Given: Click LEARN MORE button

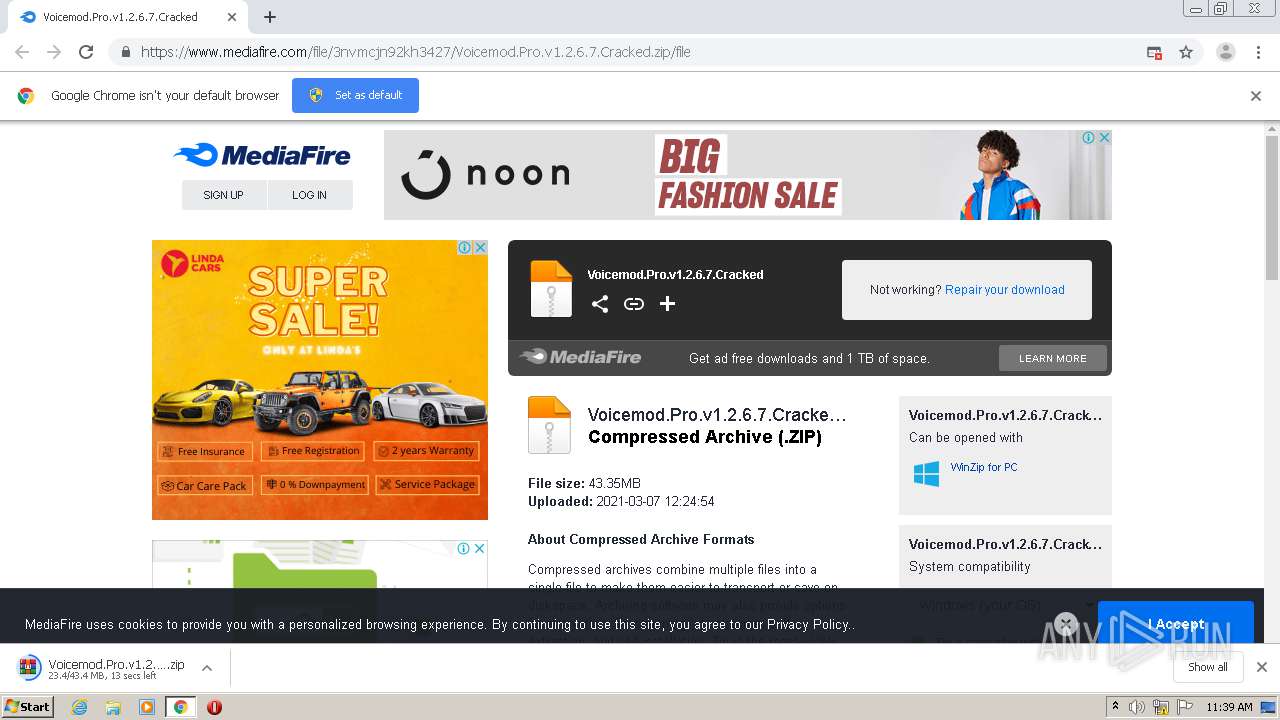Looking at the screenshot, I should click(1053, 358).
